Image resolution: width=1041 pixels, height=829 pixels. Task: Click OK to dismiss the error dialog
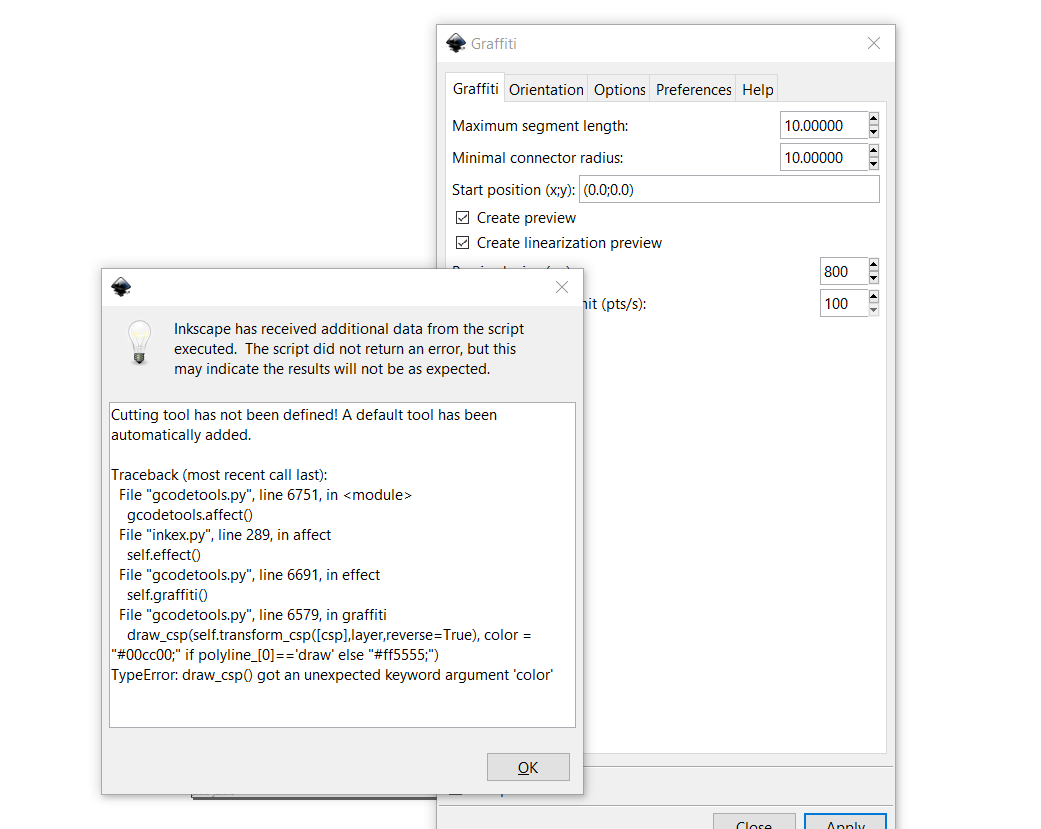pyautogui.click(x=528, y=767)
